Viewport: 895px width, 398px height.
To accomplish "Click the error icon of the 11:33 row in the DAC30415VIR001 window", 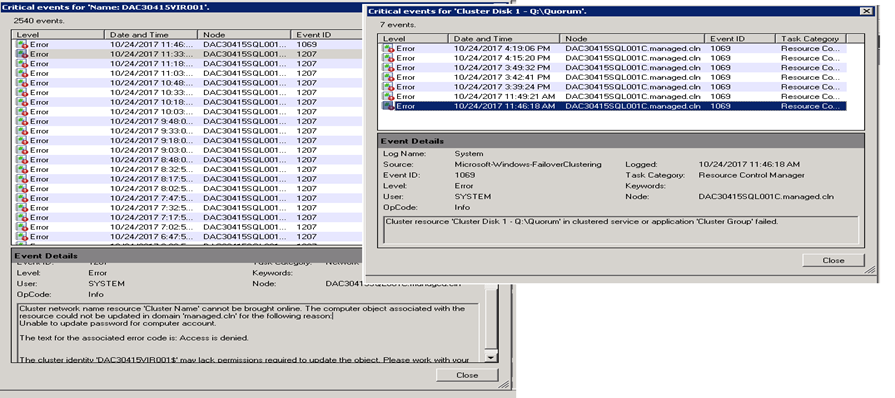I will [22, 54].
